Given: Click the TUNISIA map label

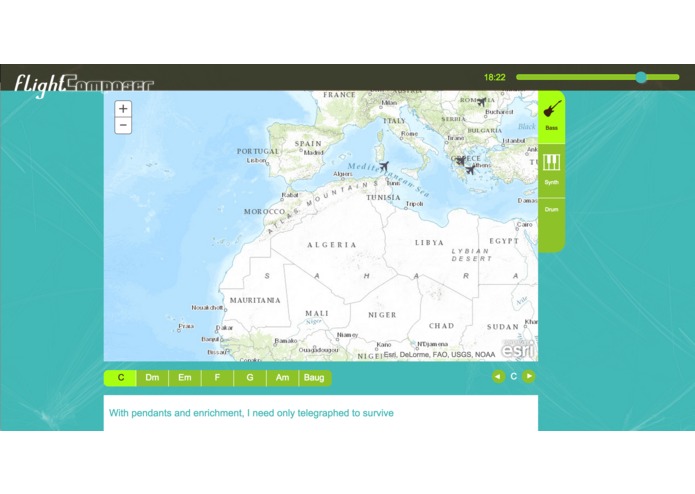Looking at the screenshot, I should click(383, 197).
